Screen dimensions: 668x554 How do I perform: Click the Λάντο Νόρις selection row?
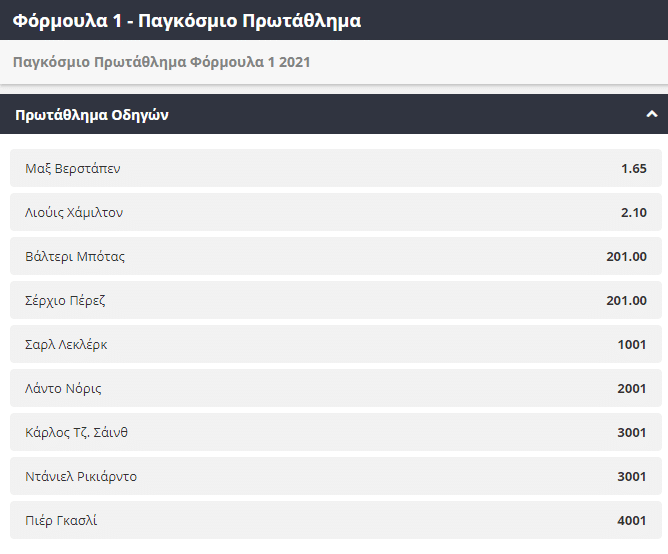tap(335, 388)
